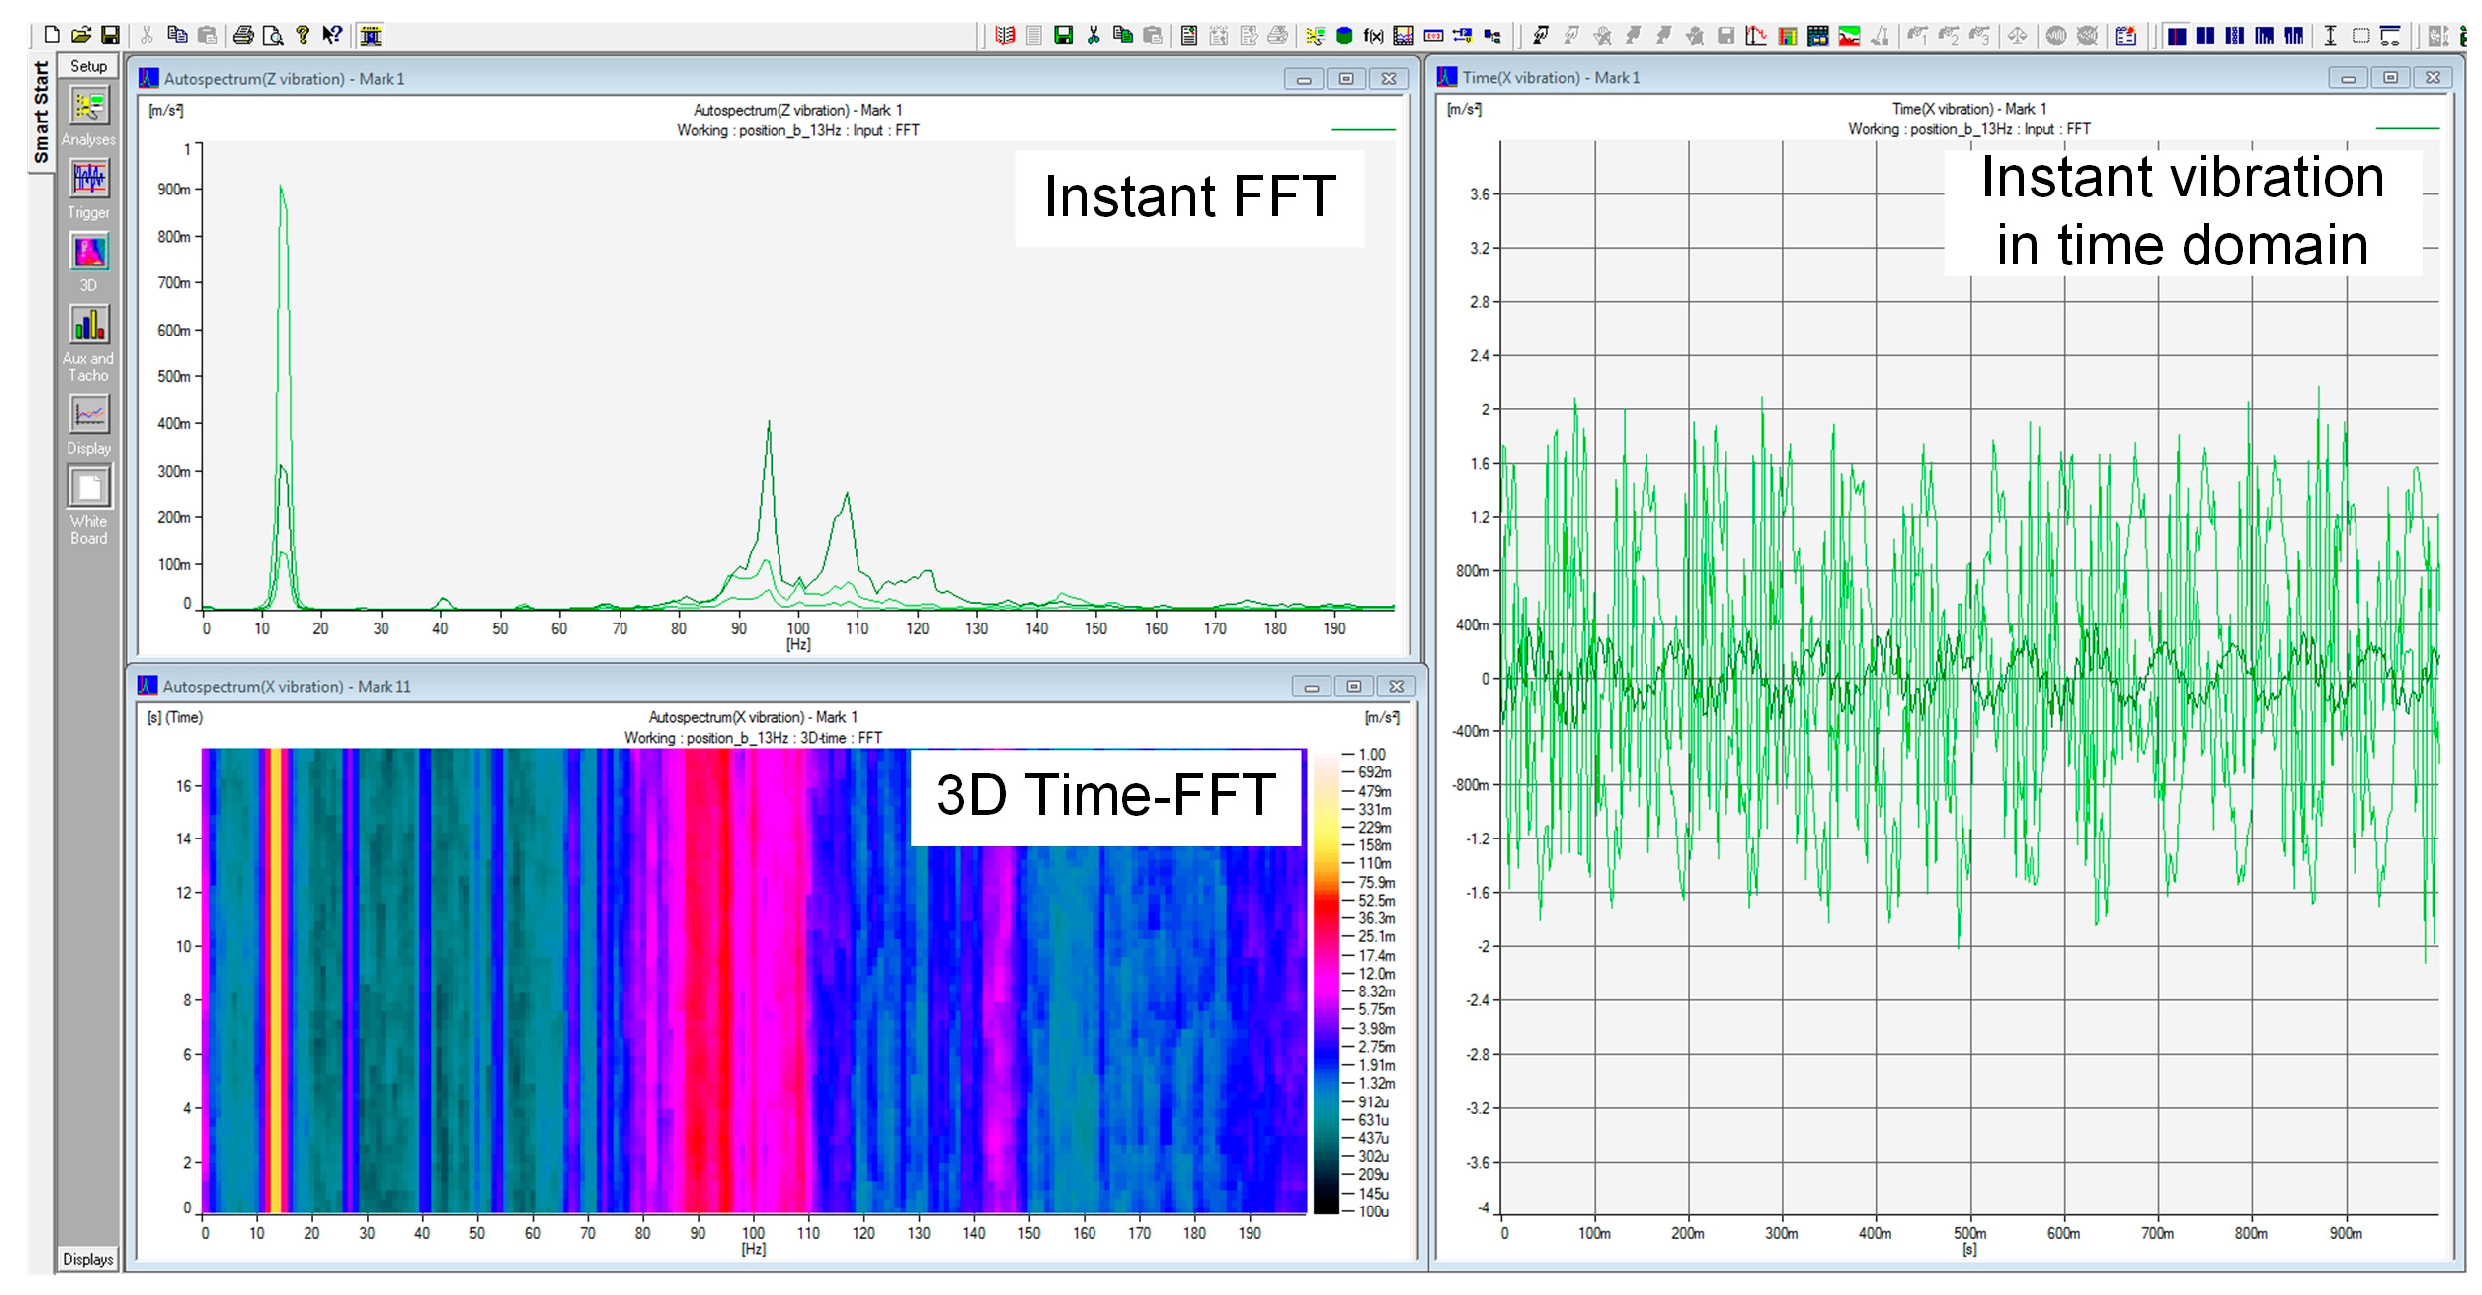
Task: Open Aux and Tacho settings
Action: tap(89, 325)
